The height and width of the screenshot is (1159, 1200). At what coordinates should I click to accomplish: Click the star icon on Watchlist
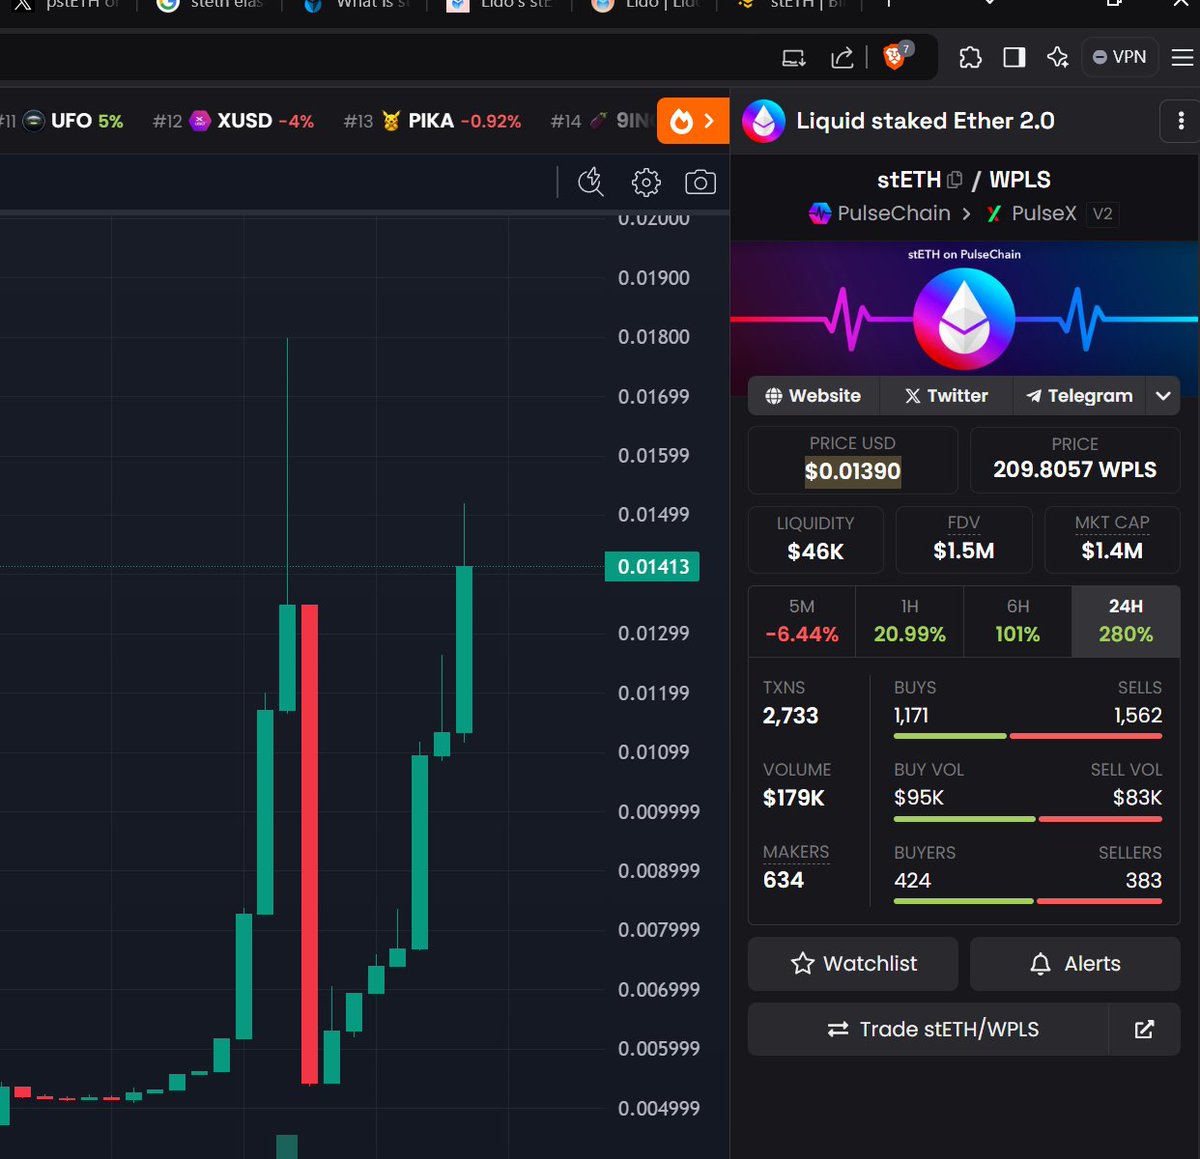pos(802,964)
